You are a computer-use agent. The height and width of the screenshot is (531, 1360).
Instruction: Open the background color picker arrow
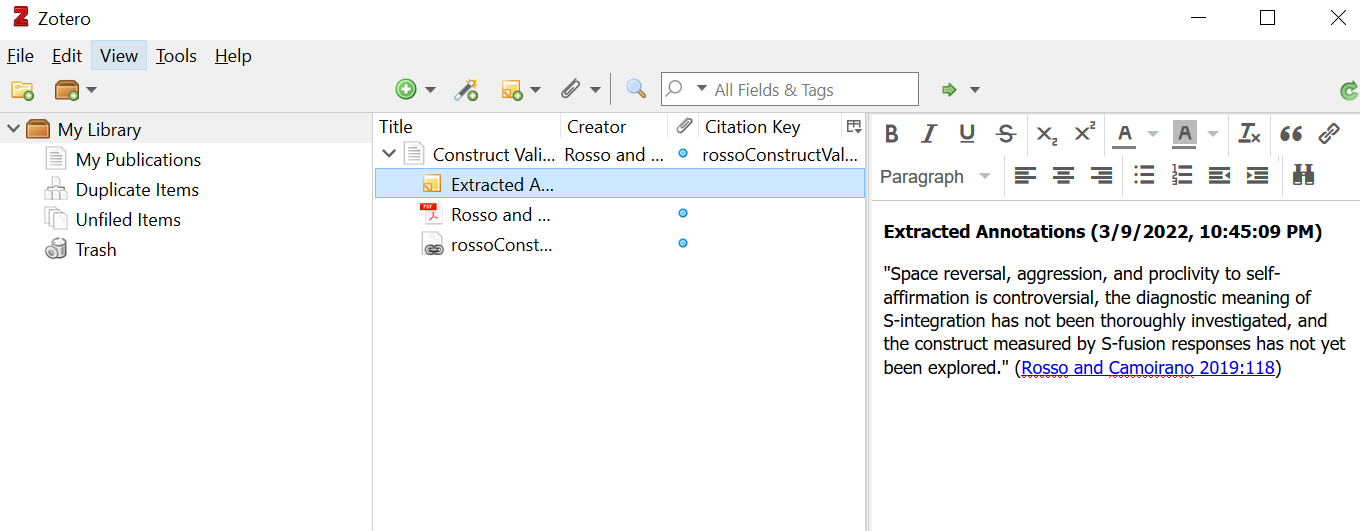coord(1213,133)
